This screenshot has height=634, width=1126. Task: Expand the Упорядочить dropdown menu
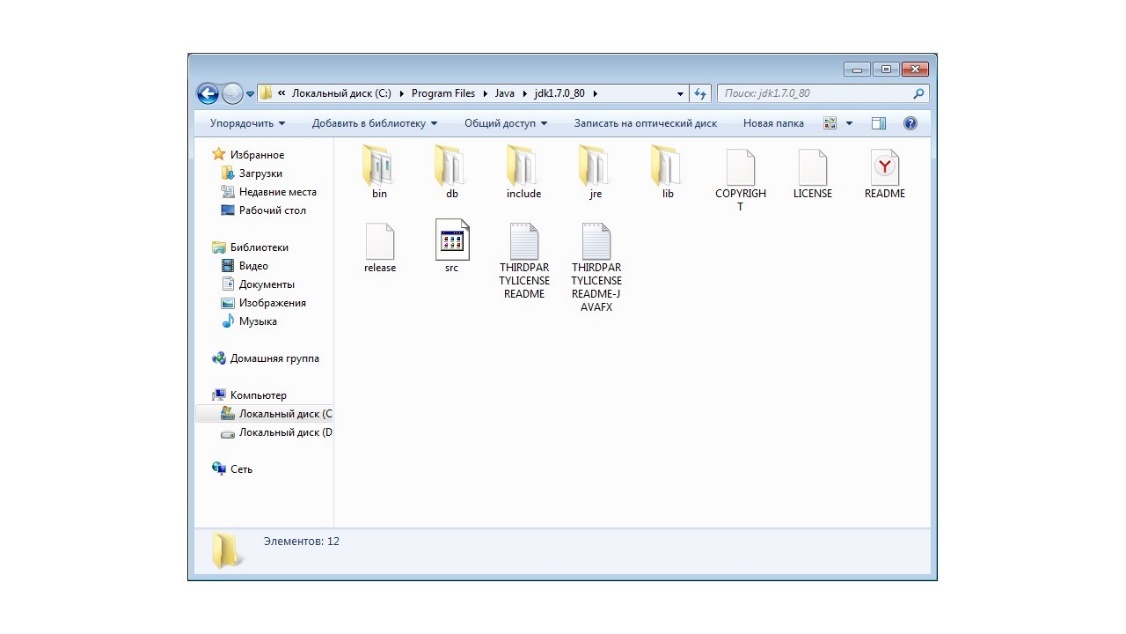point(247,124)
